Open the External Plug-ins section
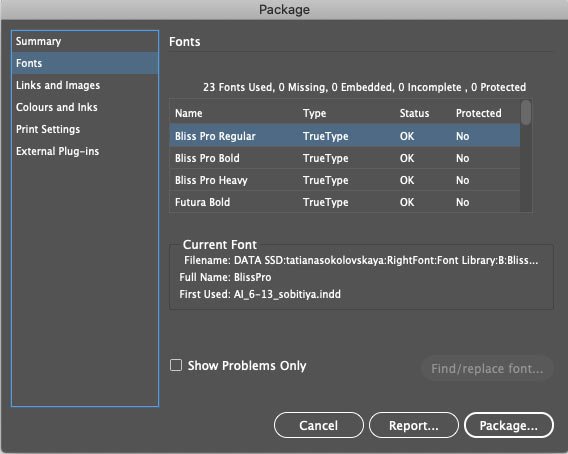This screenshot has height=454, width=568. [x=85, y=151]
